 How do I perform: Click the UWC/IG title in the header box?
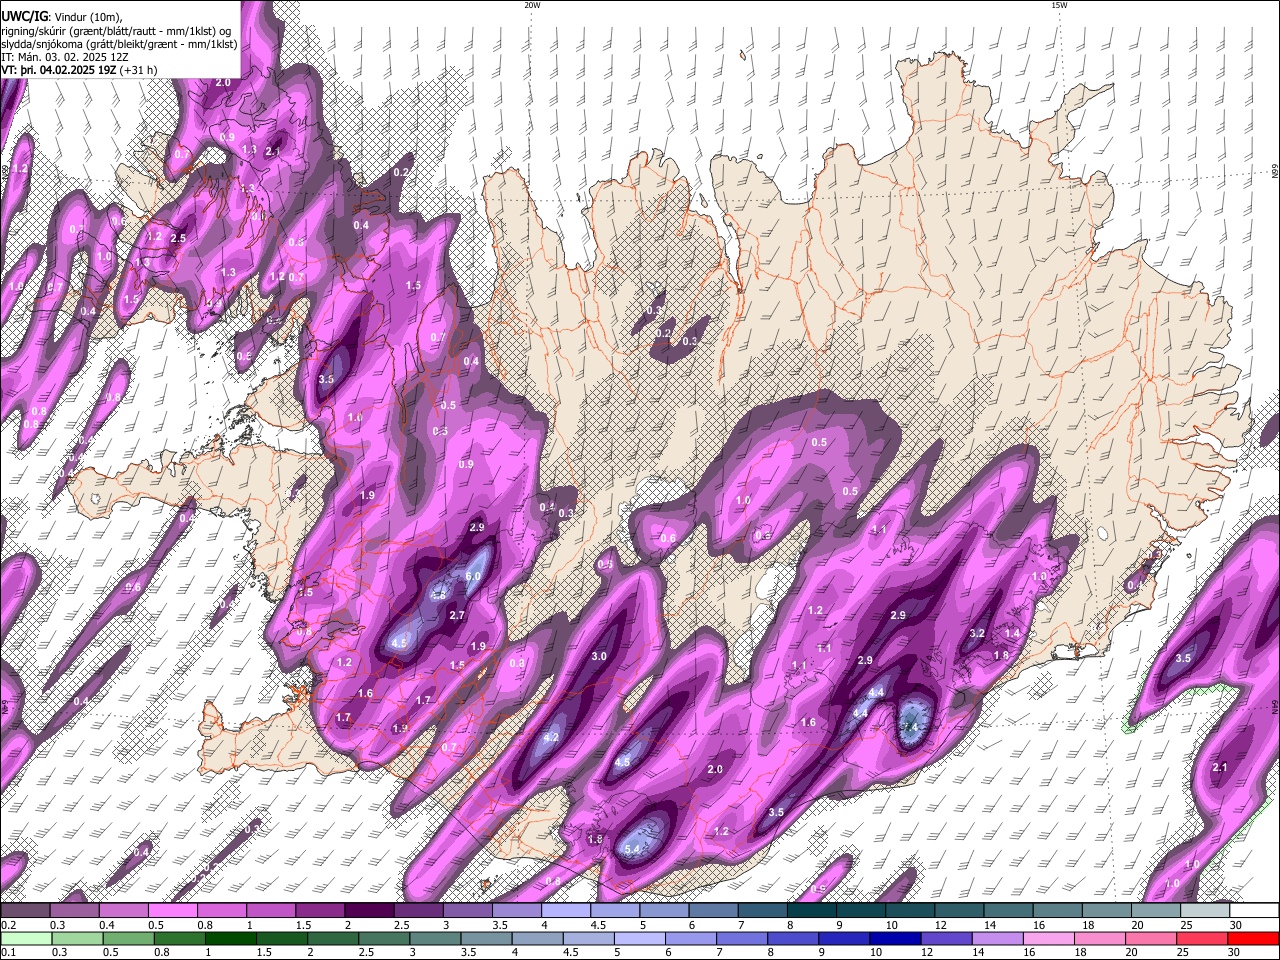pos(24,17)
